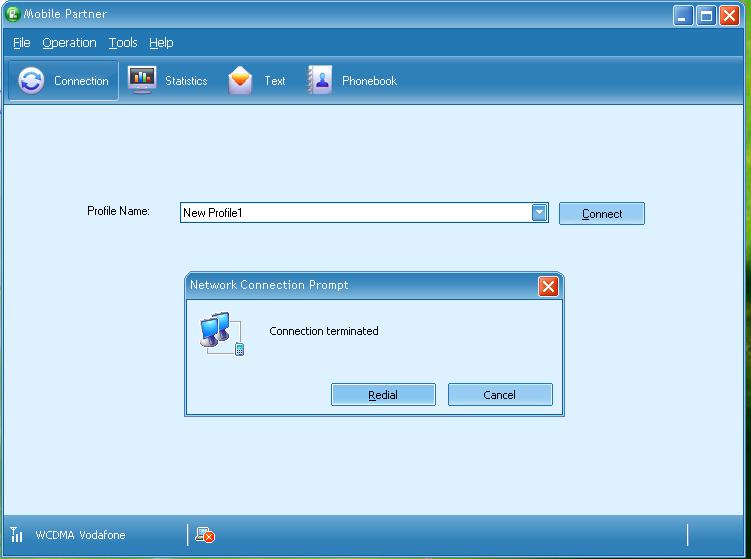Click the signal strength icon in status bar
Screen dimensions: 751x559
coord(17,535)
